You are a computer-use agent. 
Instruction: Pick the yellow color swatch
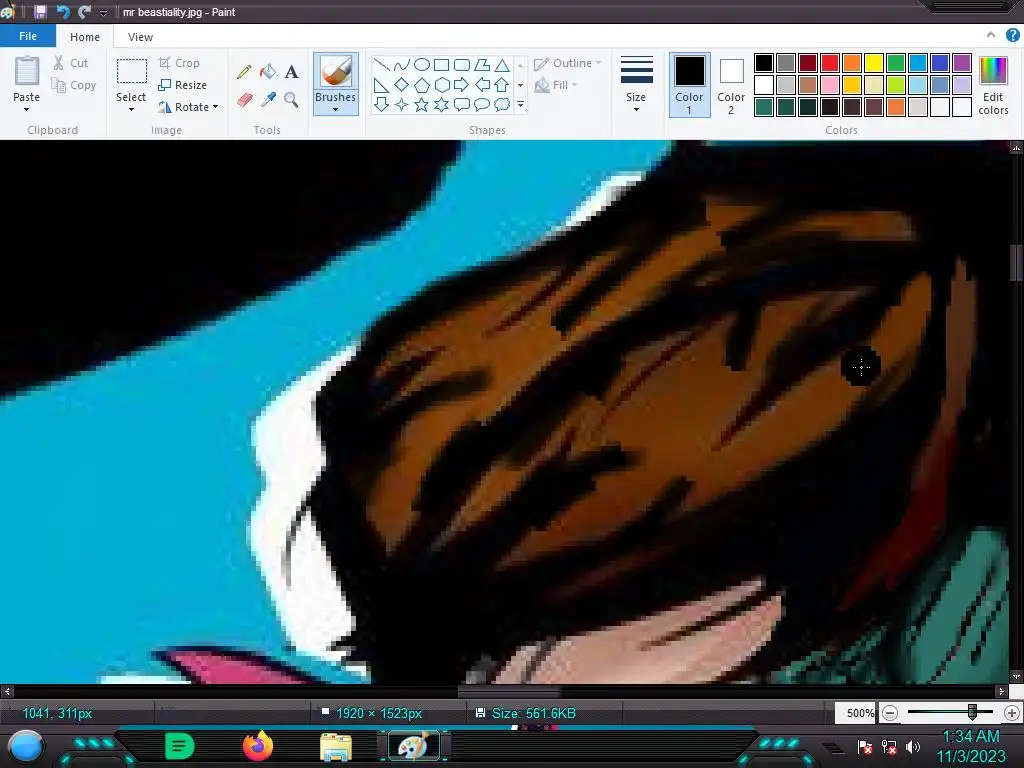[x=874, y=63]
